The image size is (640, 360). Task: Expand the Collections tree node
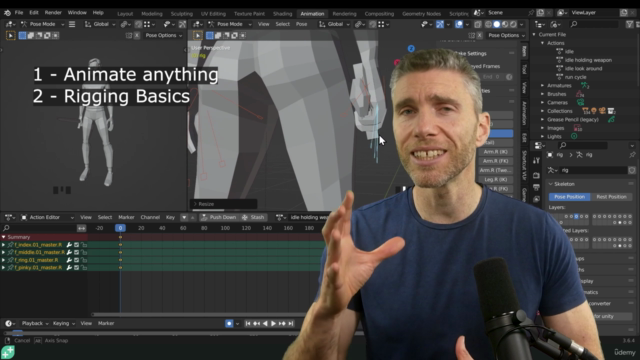543,111
